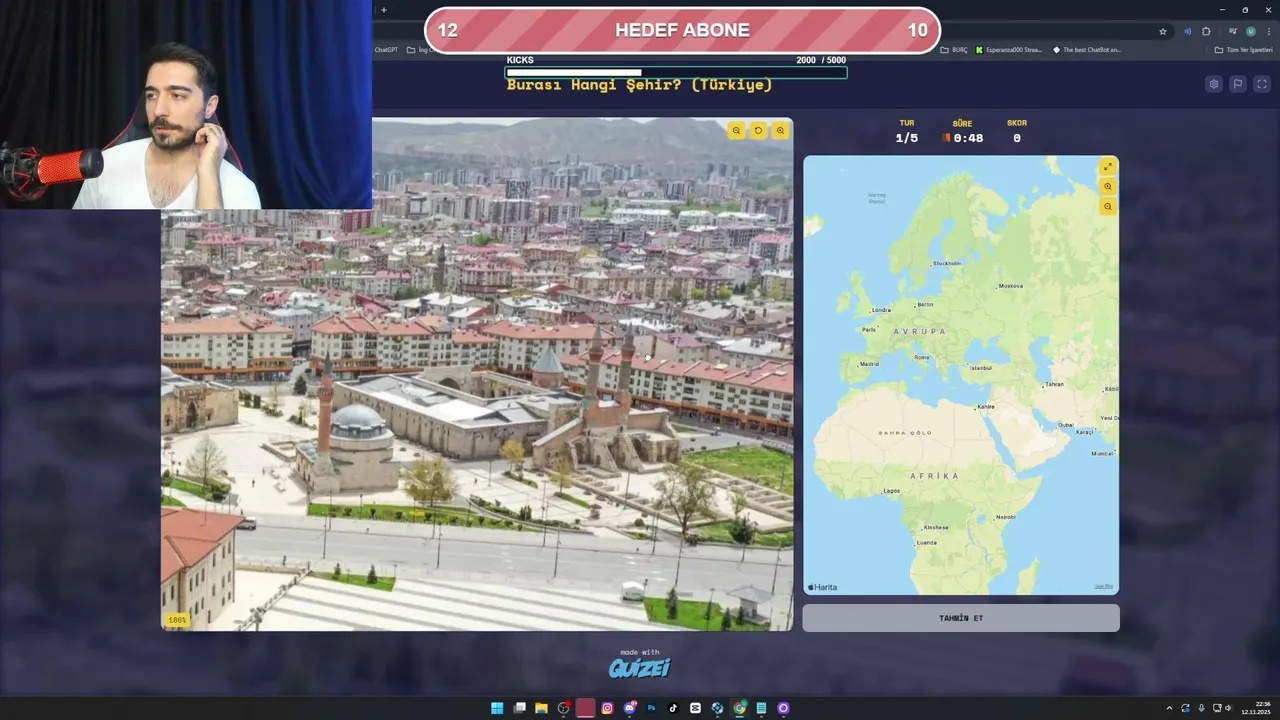Open the quiz settings gear
The image size is (1280, 720).
[1213, 84]
